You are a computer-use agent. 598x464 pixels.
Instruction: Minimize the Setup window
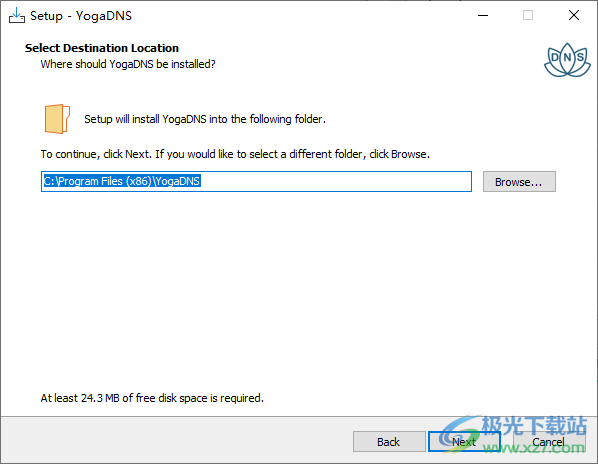point(483,16)
